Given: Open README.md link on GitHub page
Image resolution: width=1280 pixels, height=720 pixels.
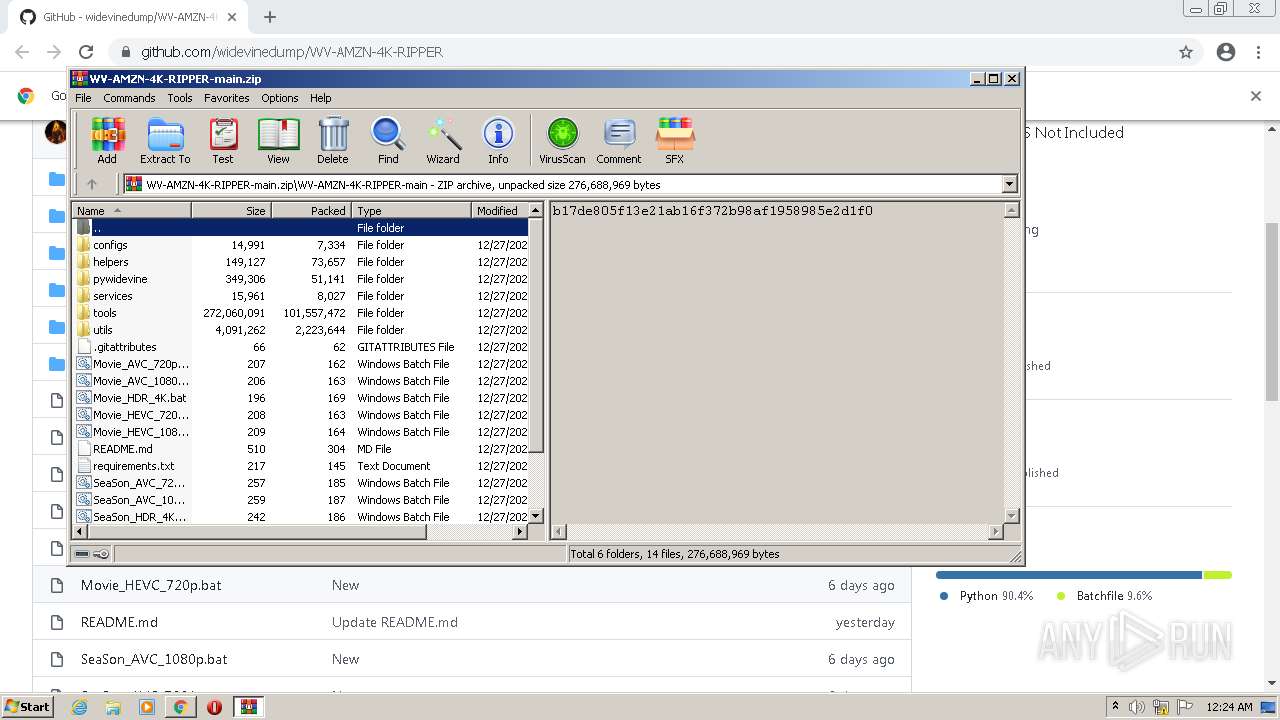Looking at the screenshot, I should tap(119, 622).
